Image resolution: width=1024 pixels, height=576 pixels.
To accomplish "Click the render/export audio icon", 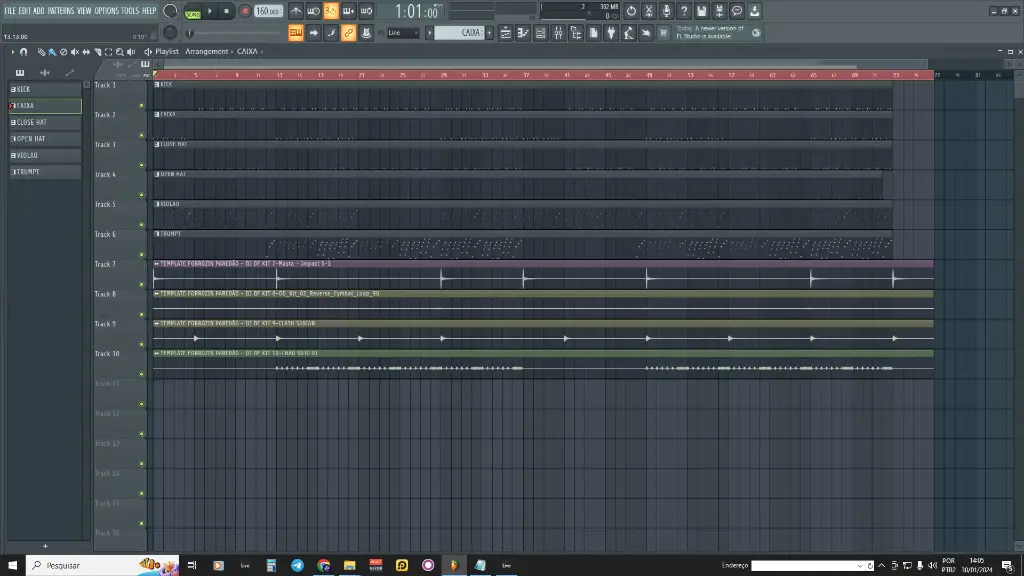I will pos(719,11).
